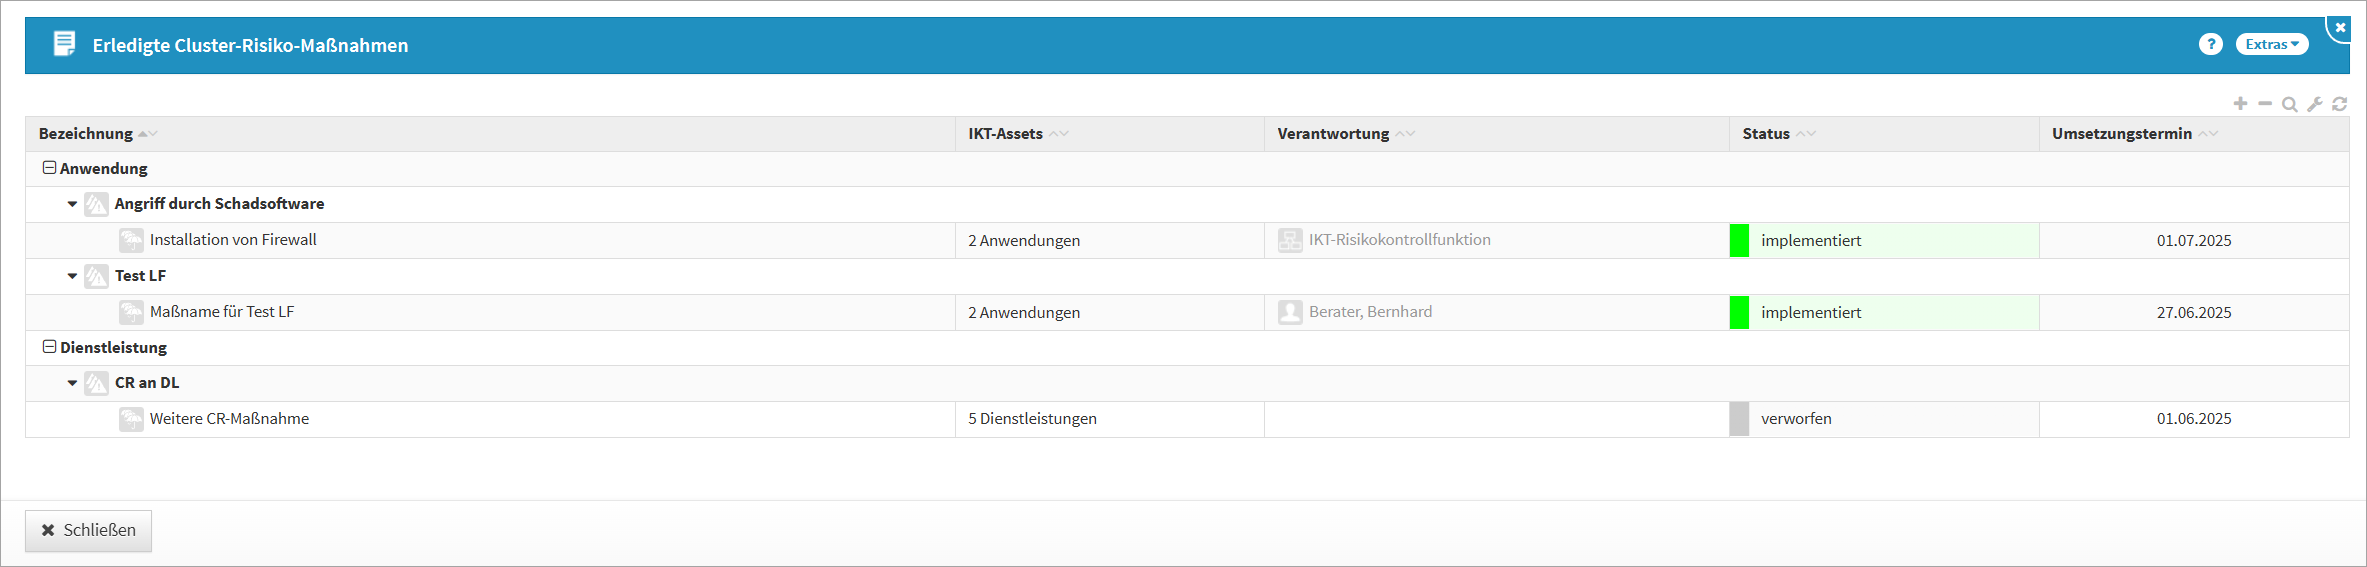The image size is (2367, 567).
Task: Click the magnifier search icon above table
Action: point(2289,104)
